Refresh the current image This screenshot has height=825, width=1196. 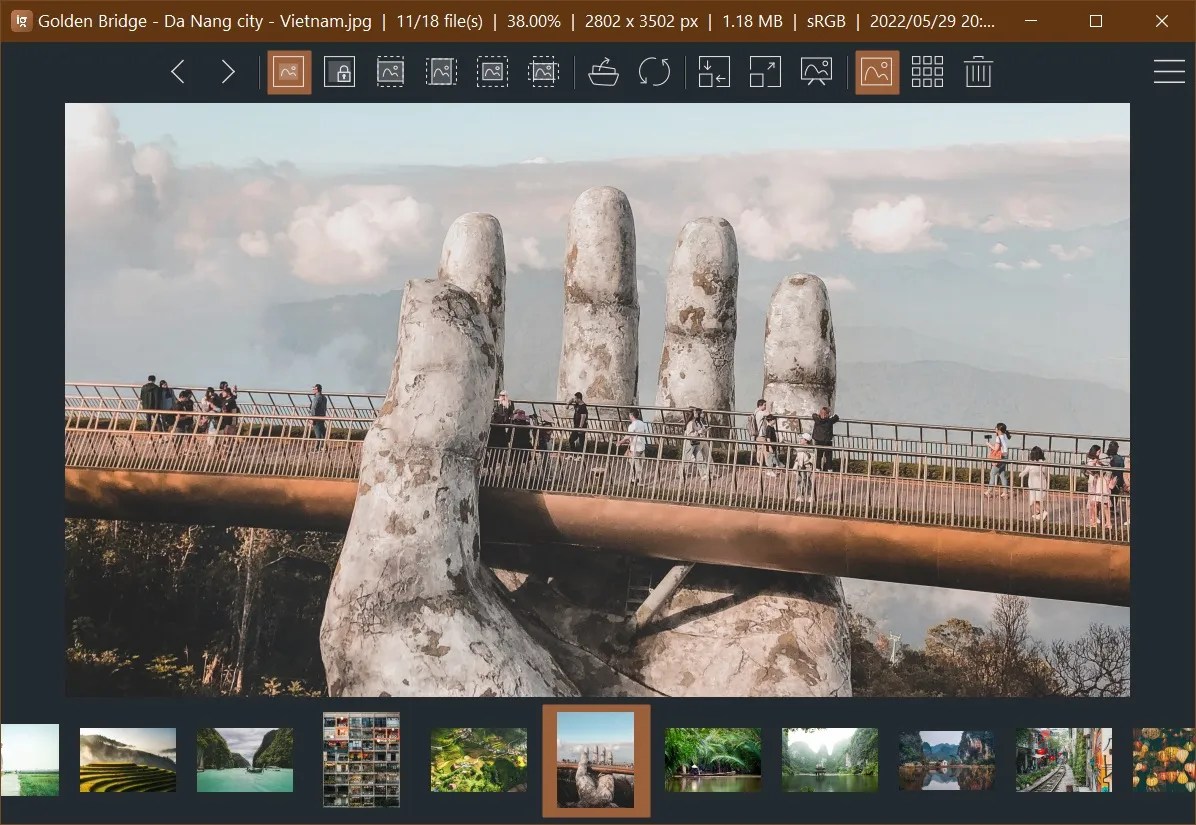[655, 71]
